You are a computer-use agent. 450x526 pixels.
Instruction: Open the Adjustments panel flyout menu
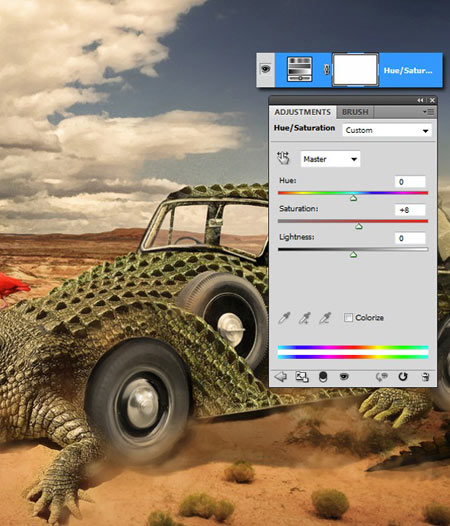click(x=428, y=112)
